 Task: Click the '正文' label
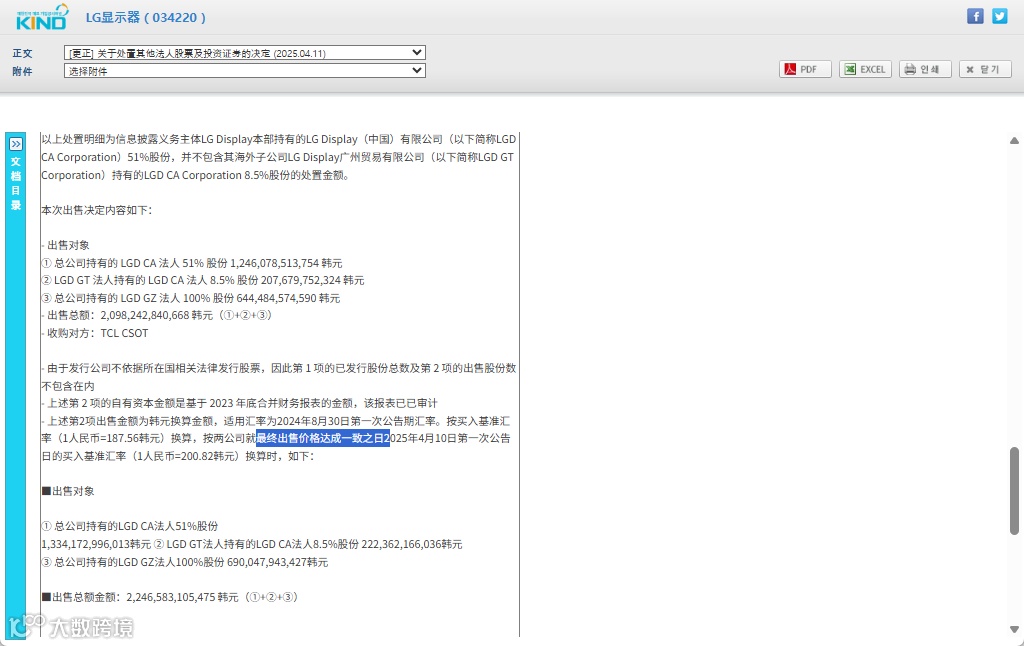pos(22,54)
